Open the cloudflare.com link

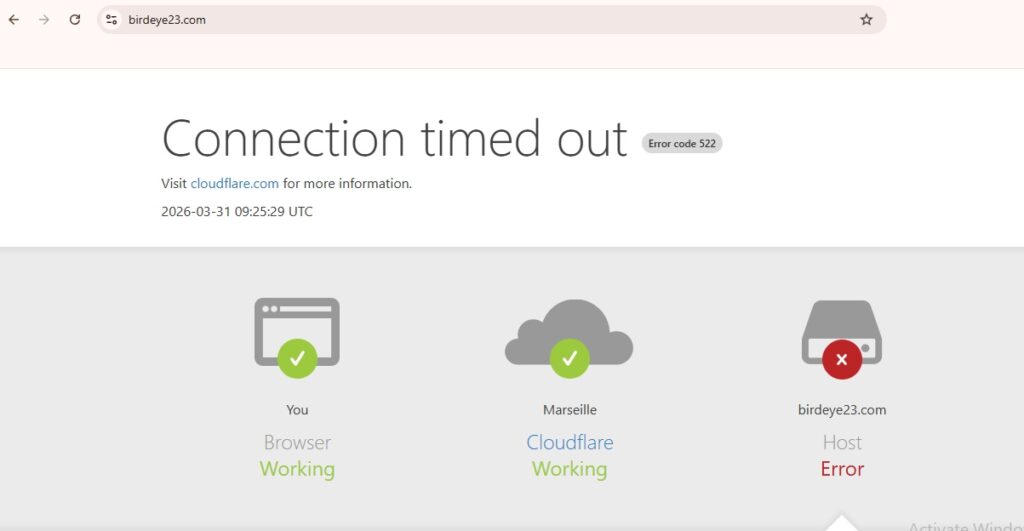[x=235, y=184]
